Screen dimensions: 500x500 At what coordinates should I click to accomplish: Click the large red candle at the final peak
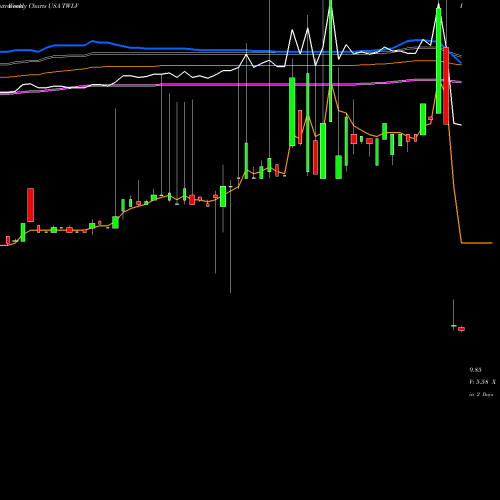tap(446, 86)
